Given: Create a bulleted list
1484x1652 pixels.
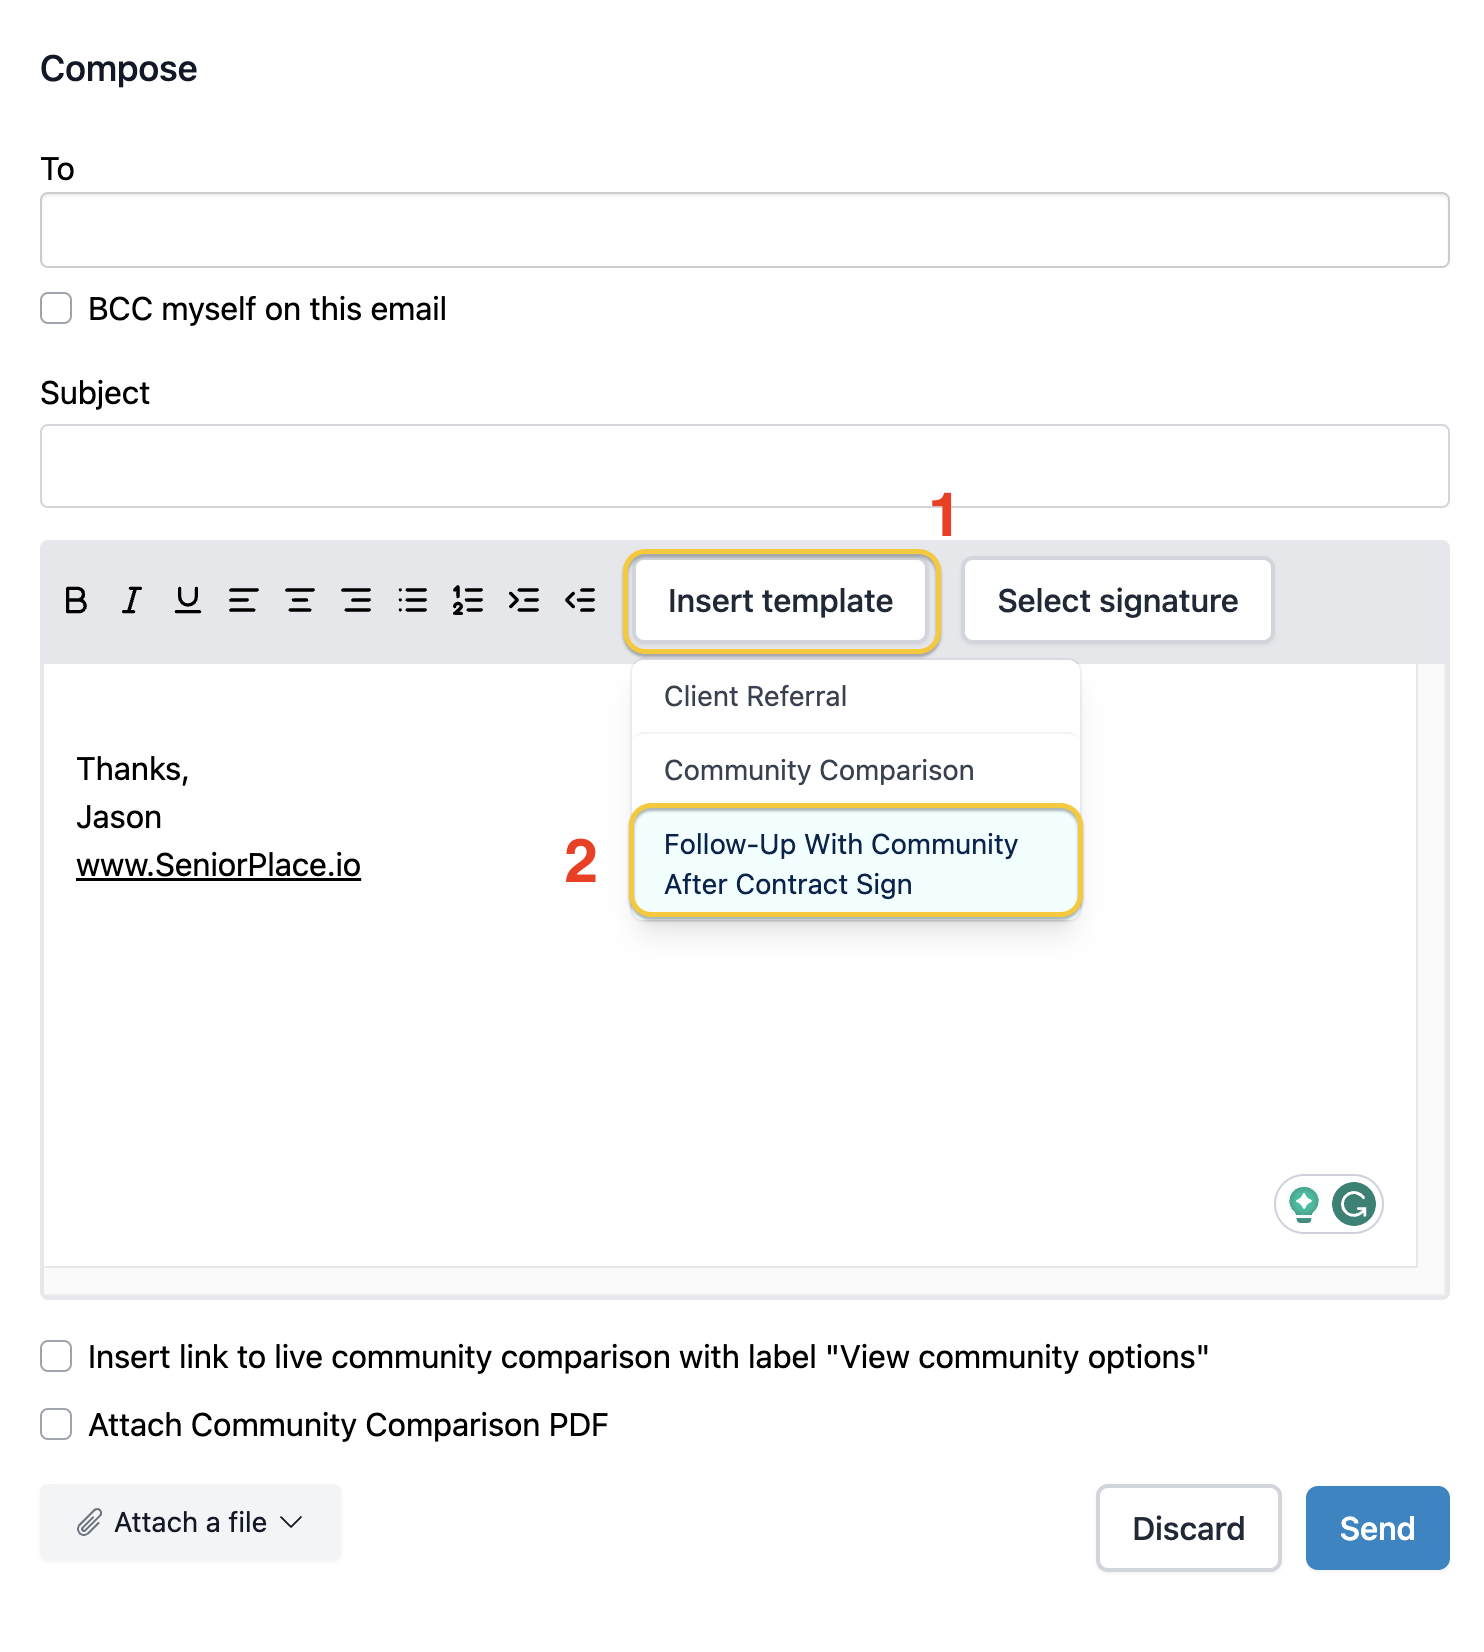Looking at the screenshot, I should tap(412, 600).
